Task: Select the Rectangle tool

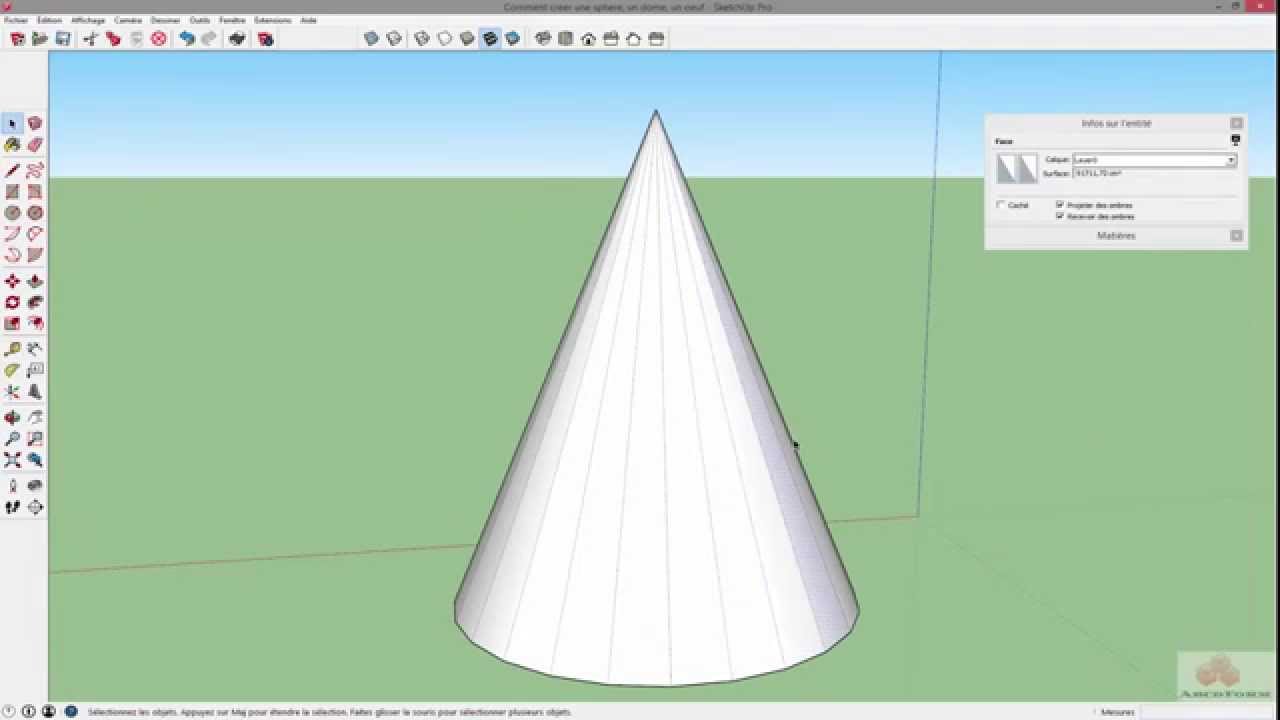Action: click(12, 191)
